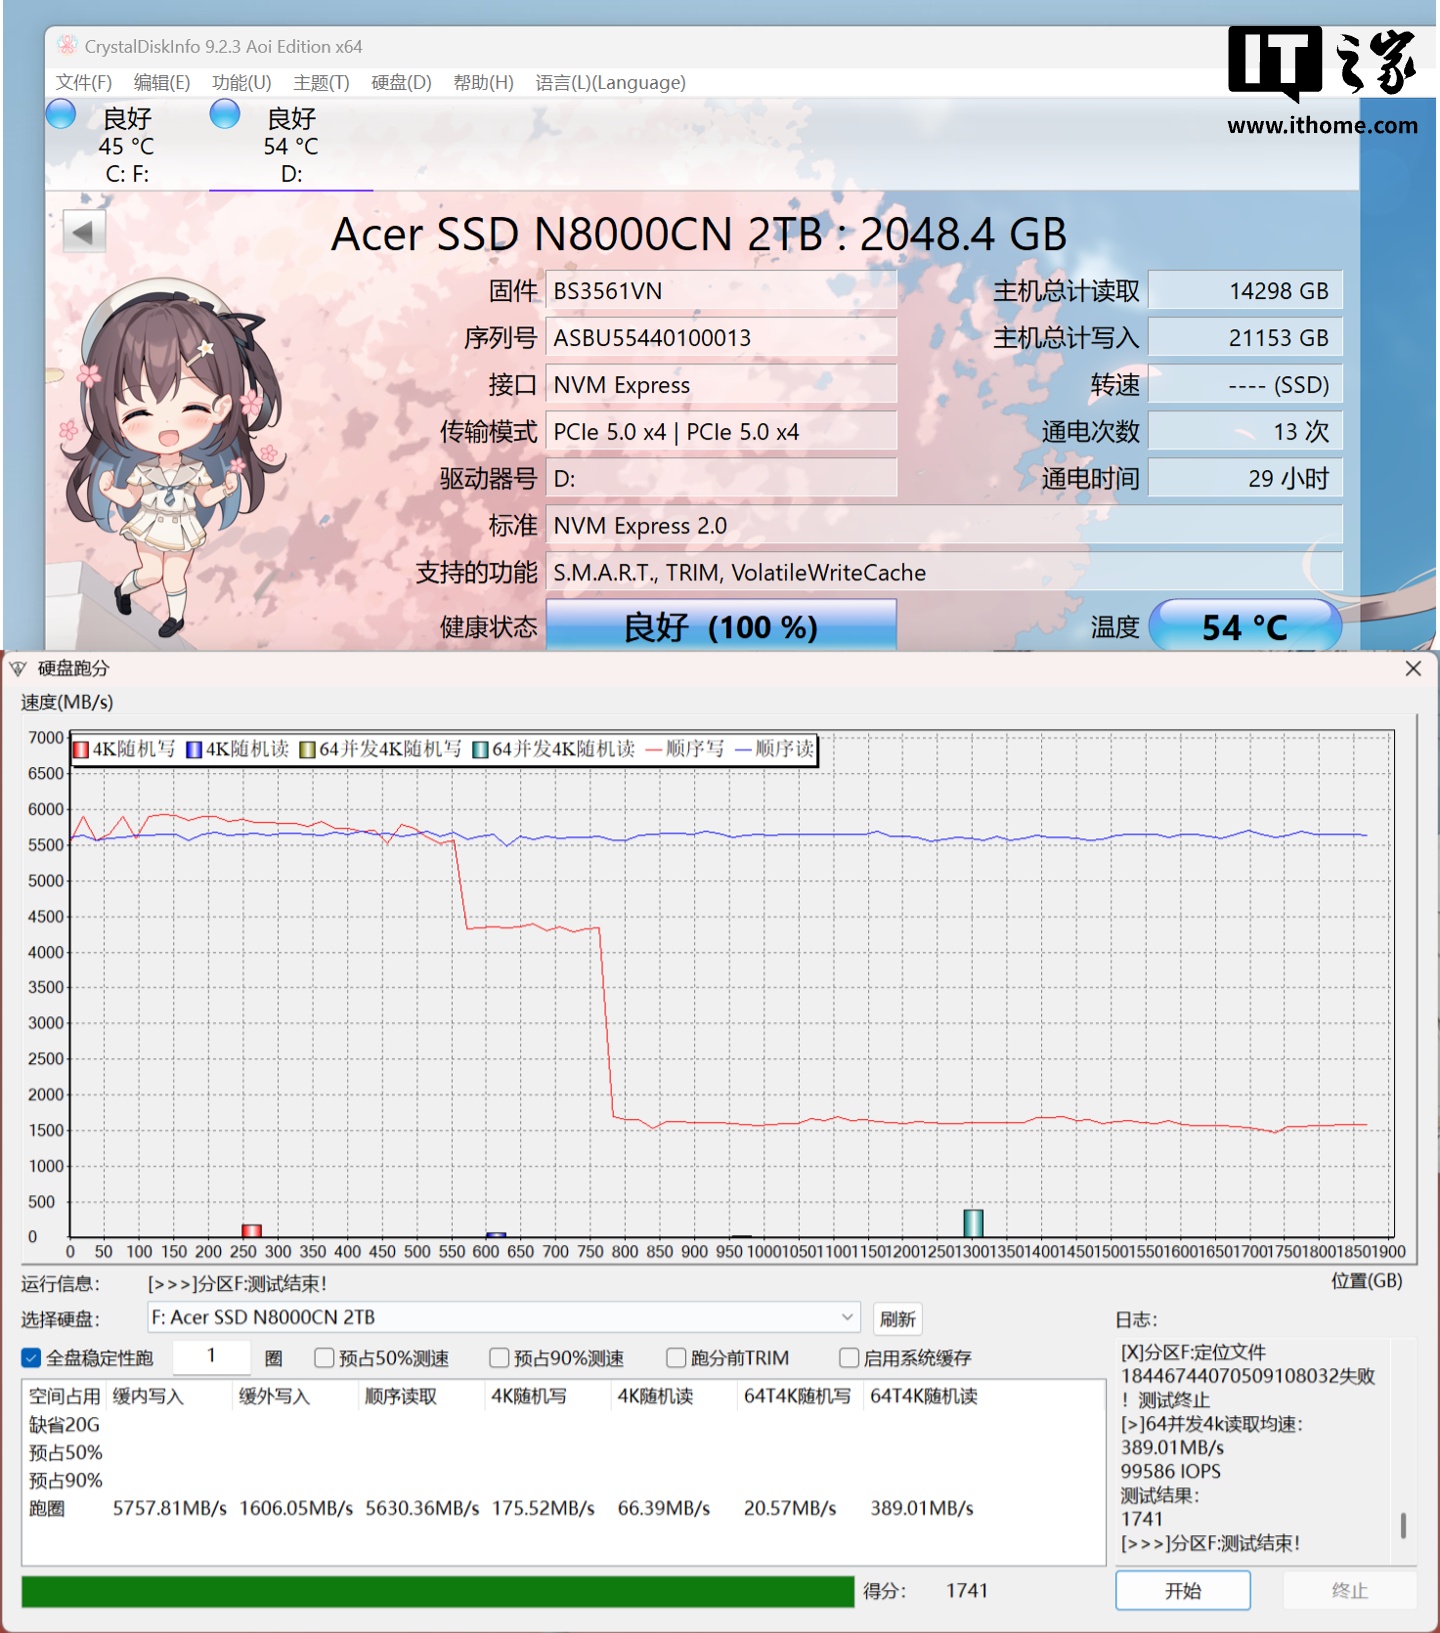Enable the 预占50%测速 checkbox

tap(324, 1357)
